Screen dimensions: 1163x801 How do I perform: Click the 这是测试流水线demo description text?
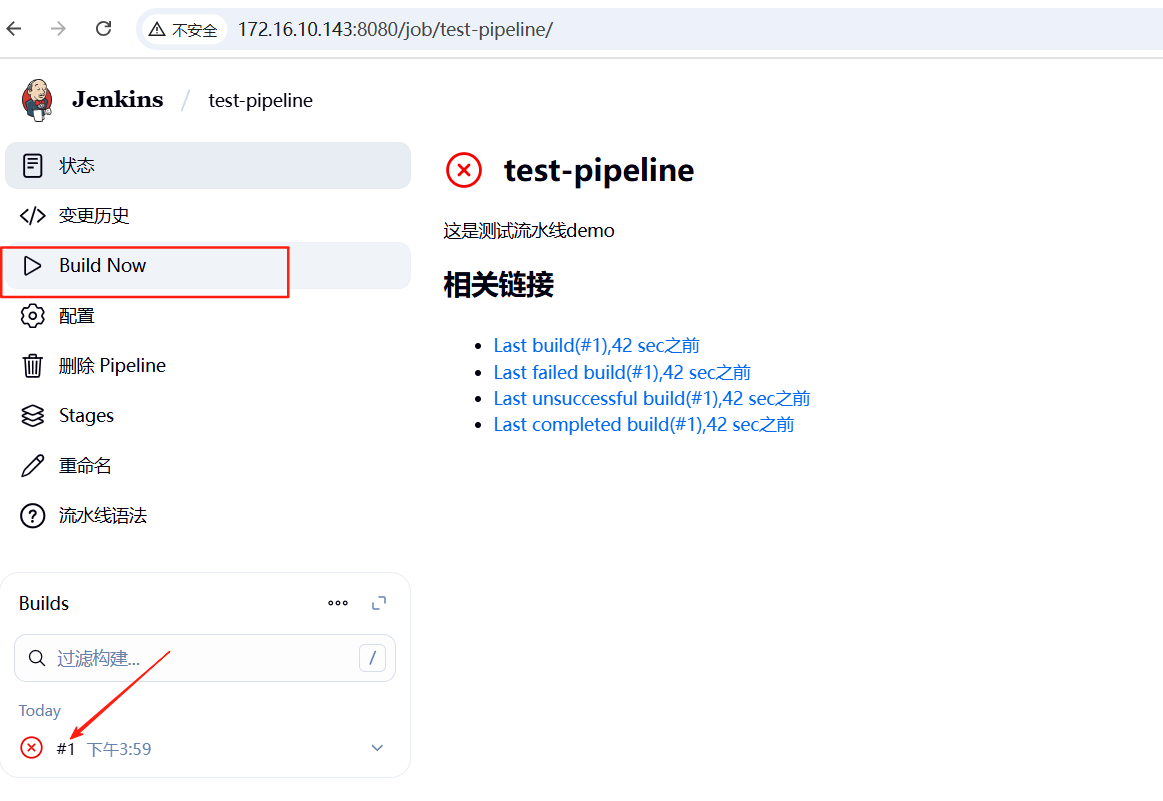tap(529, 231)
